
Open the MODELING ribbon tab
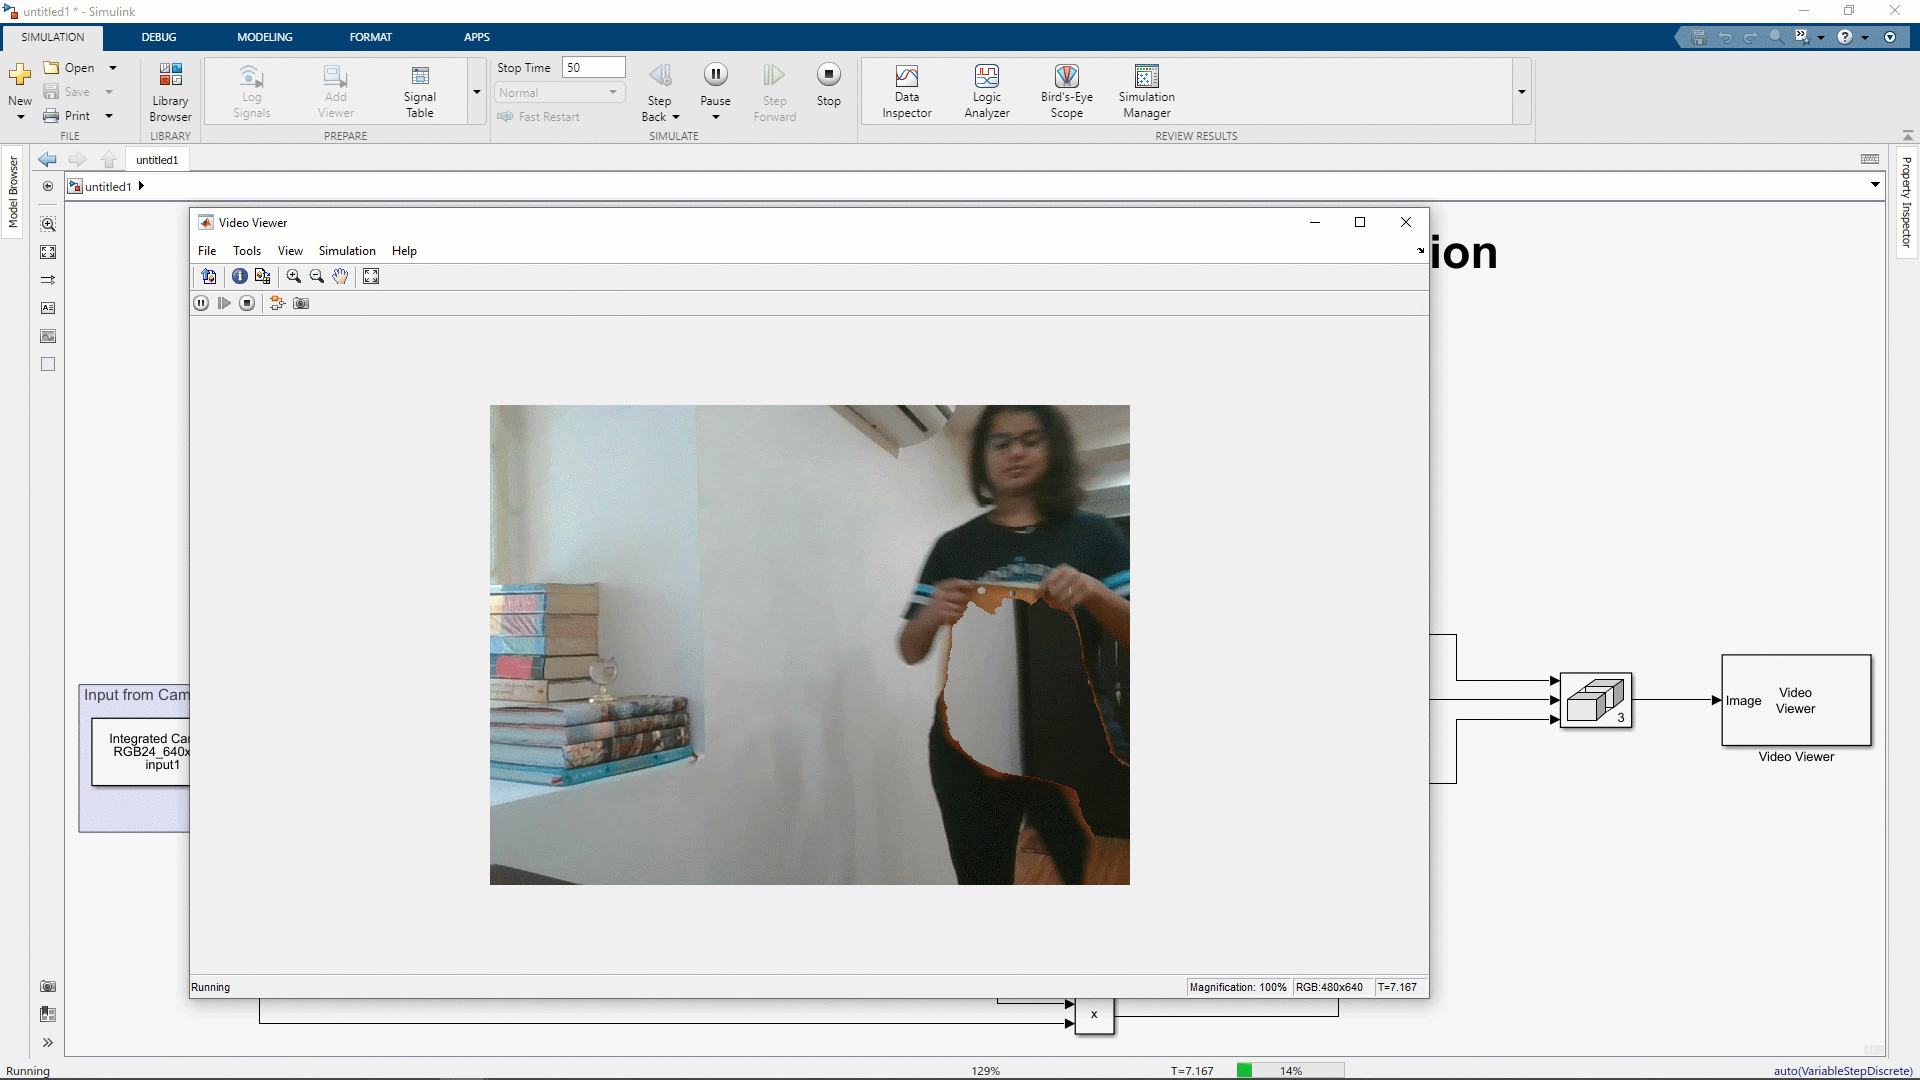coord(264,37)
